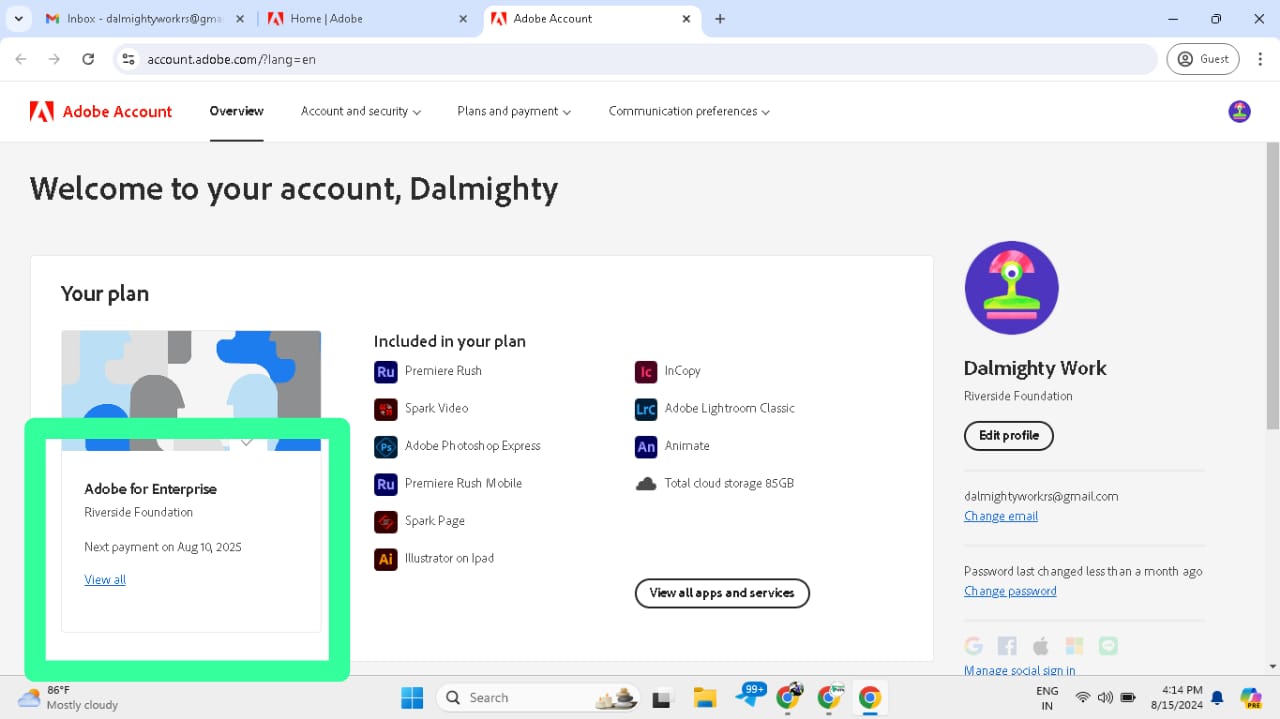Screen dimensions: 1280x719
Task: Click the plan card illustration image
Action: (191, 391)
